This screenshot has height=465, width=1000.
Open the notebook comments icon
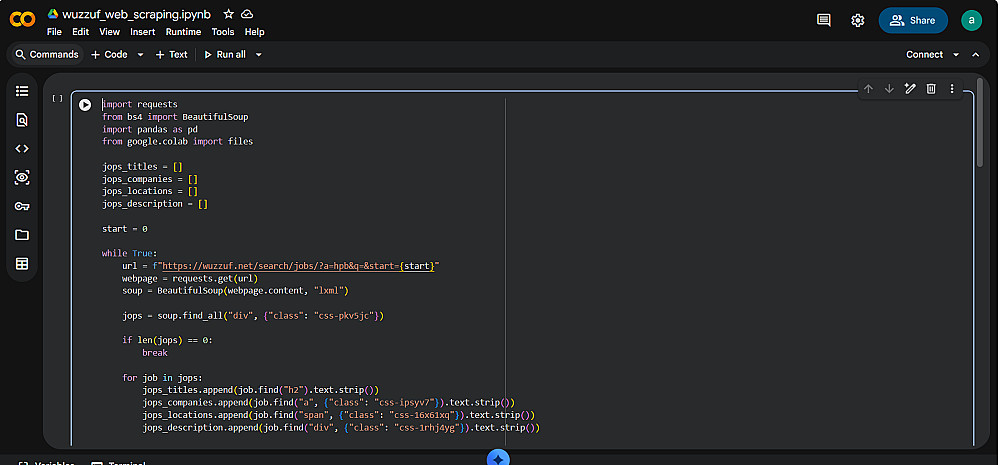click(x=823, y=20)
